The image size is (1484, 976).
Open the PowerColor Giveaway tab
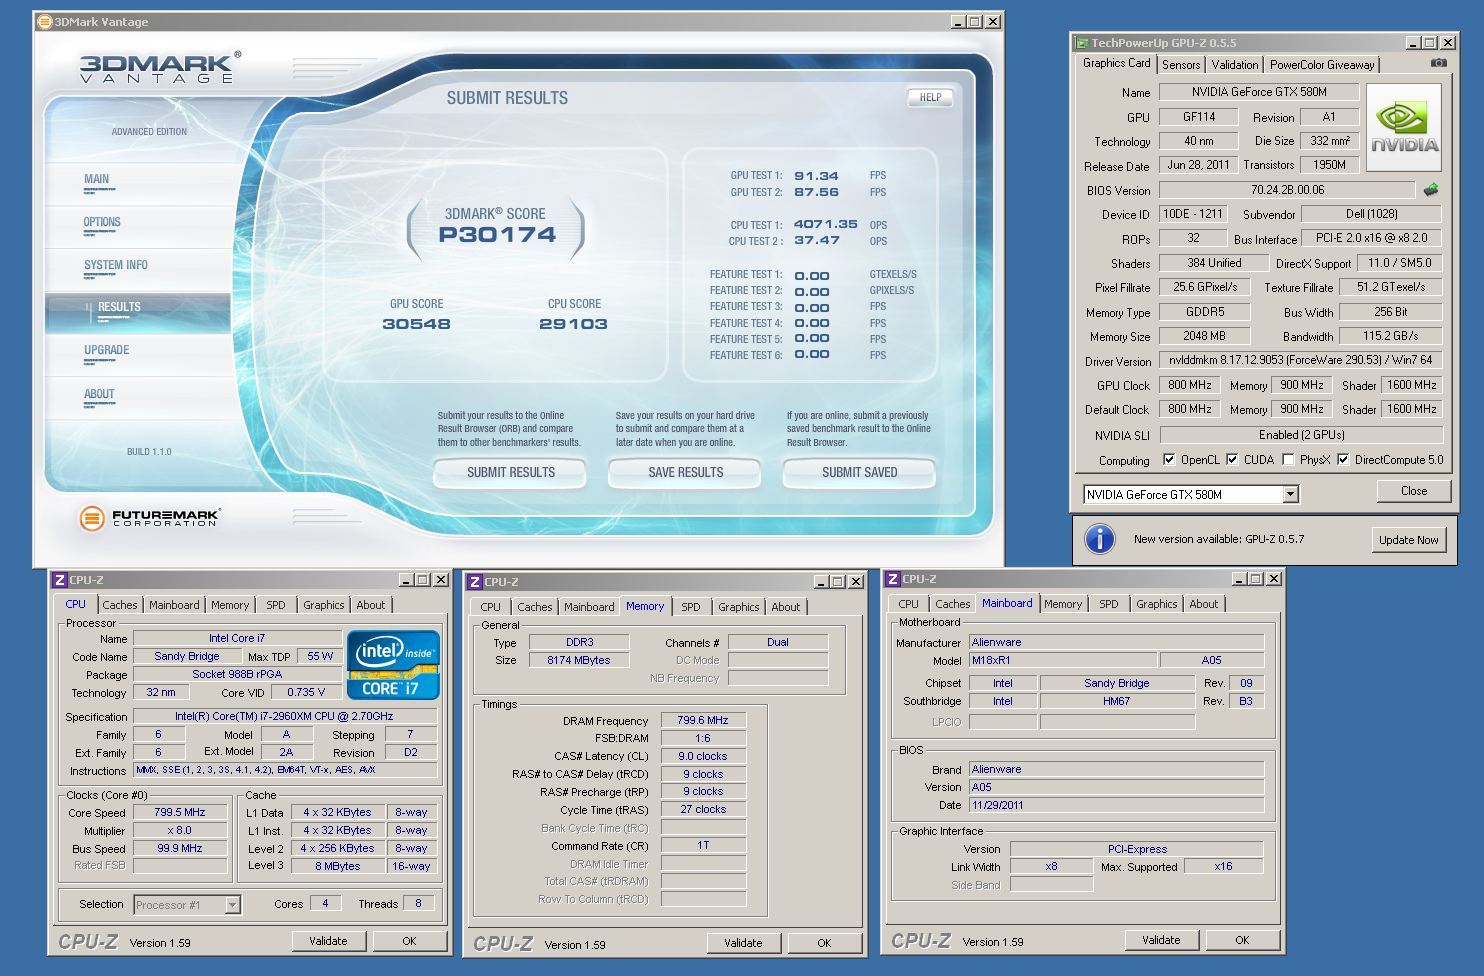tap(1322, 64)
